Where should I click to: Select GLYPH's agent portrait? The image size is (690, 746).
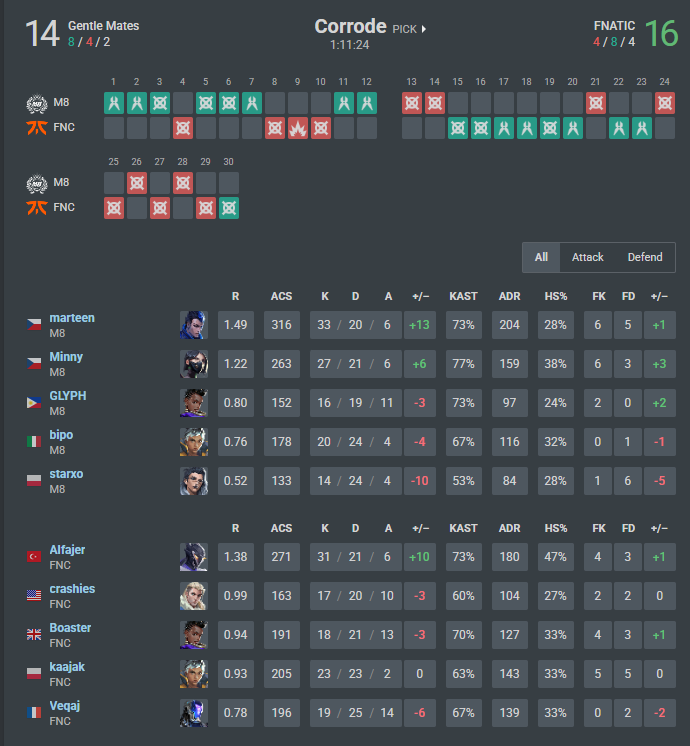[194, 403]
